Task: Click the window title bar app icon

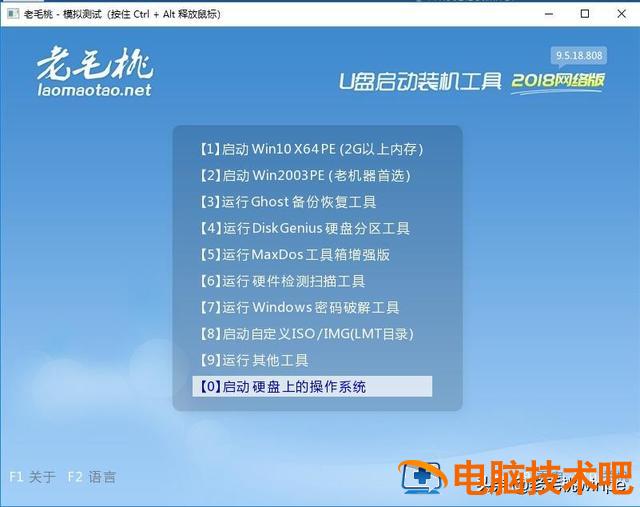Action: [13, 14]
